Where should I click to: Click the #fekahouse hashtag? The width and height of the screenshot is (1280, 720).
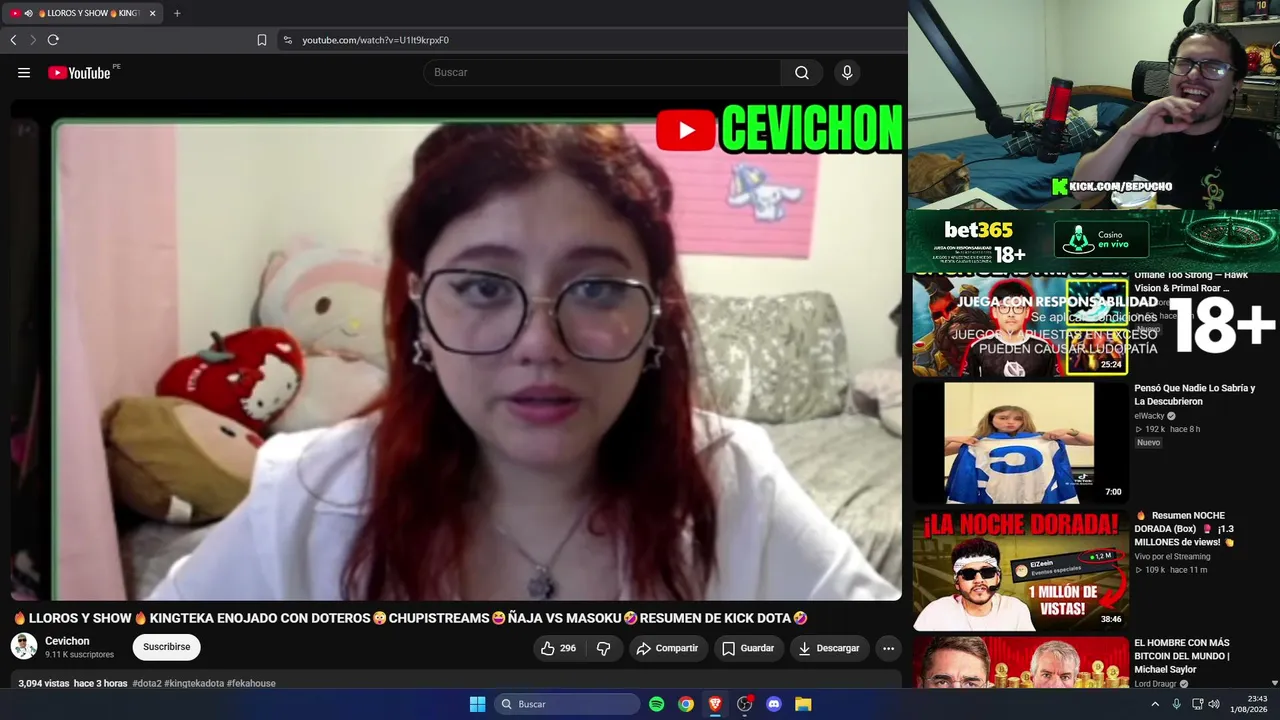point(251,684)
